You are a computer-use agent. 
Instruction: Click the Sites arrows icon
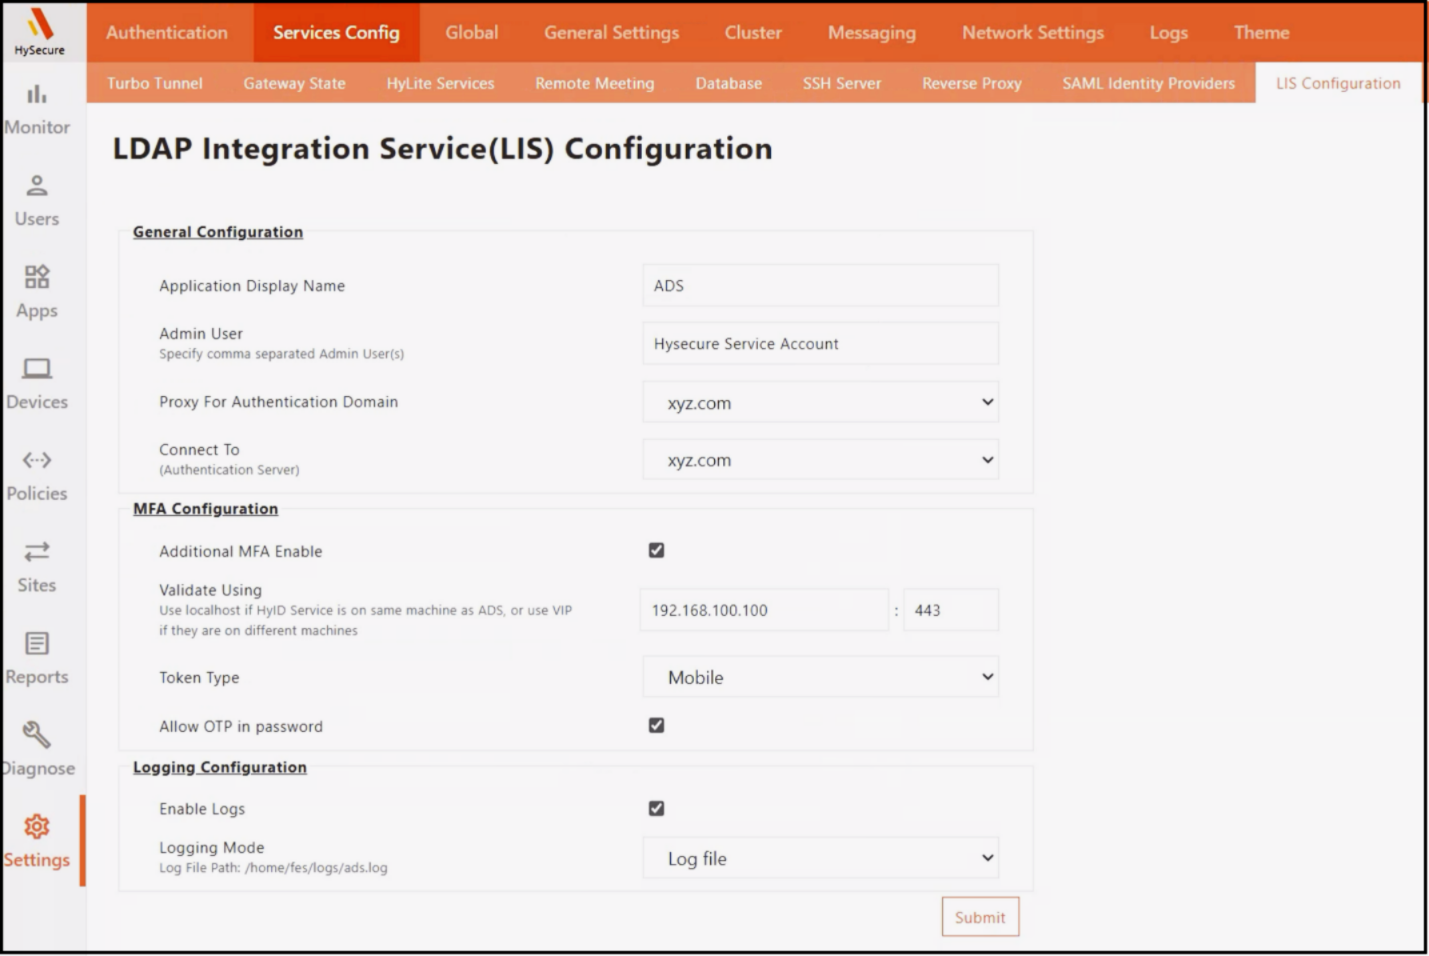[37, 552]
